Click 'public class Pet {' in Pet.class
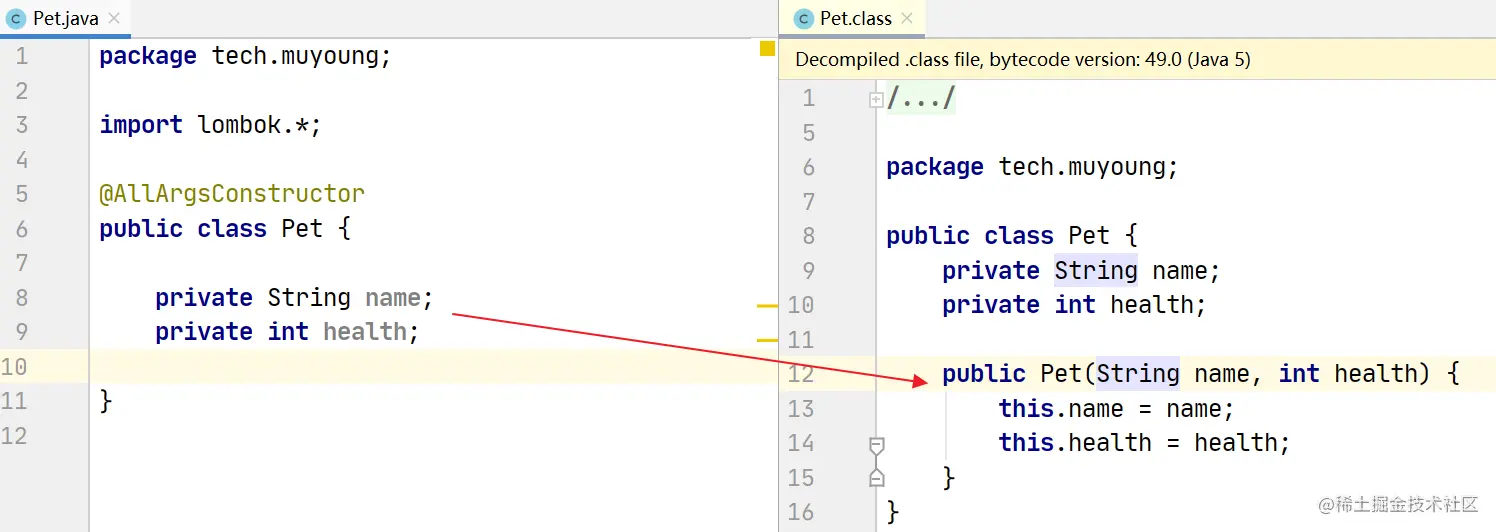Viewport: 1496px width, 532px height. coord(1012,236)
